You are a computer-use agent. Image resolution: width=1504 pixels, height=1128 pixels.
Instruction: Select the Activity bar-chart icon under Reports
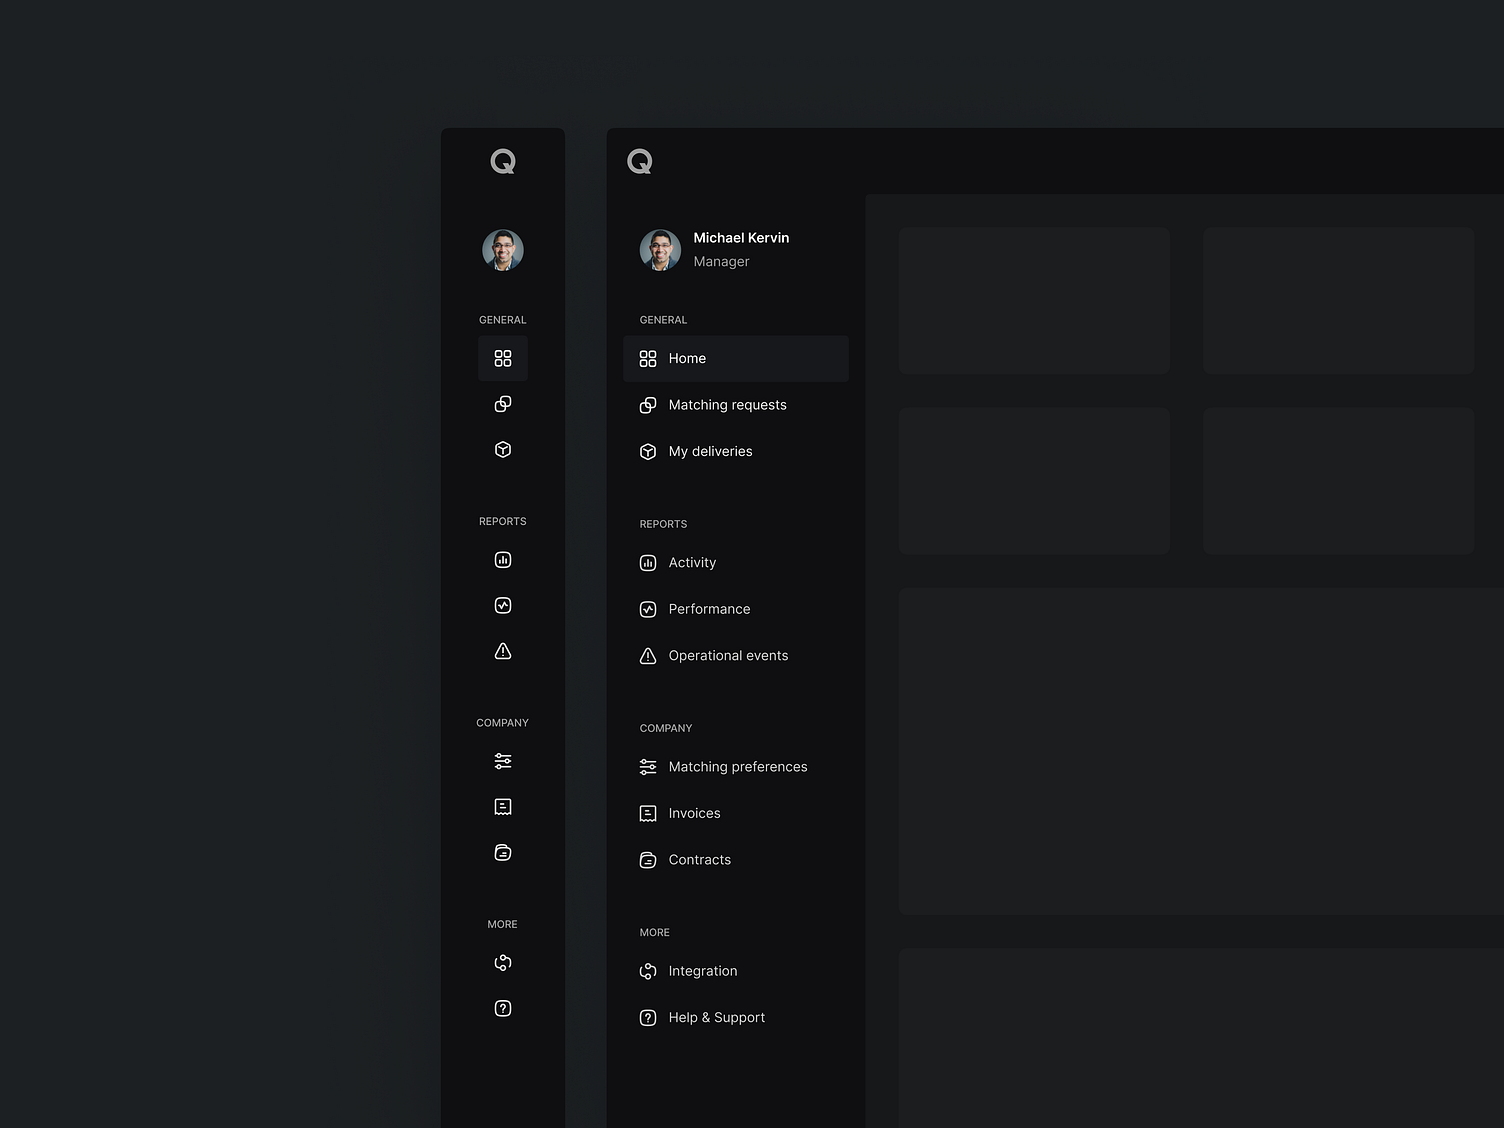click(x=502, y=560)
